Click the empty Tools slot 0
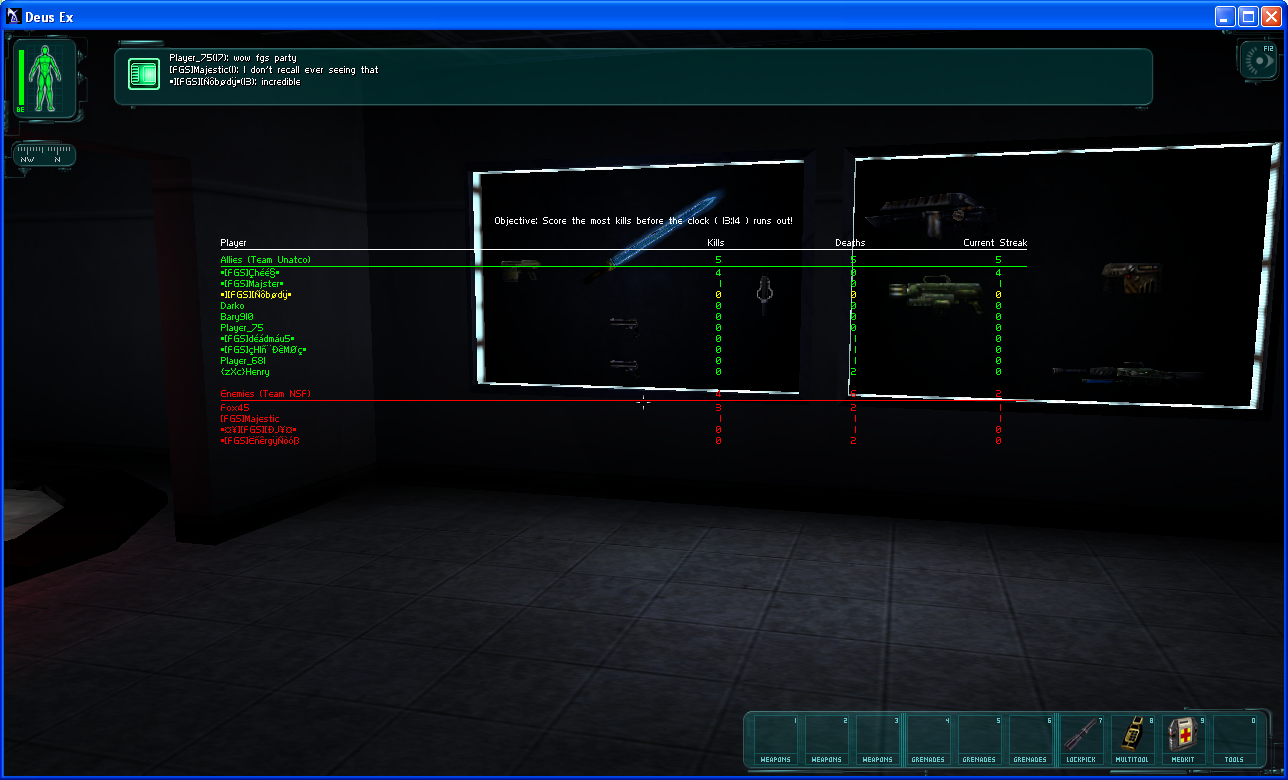This screenshot has width=1288, height=780. (1235, 739)
